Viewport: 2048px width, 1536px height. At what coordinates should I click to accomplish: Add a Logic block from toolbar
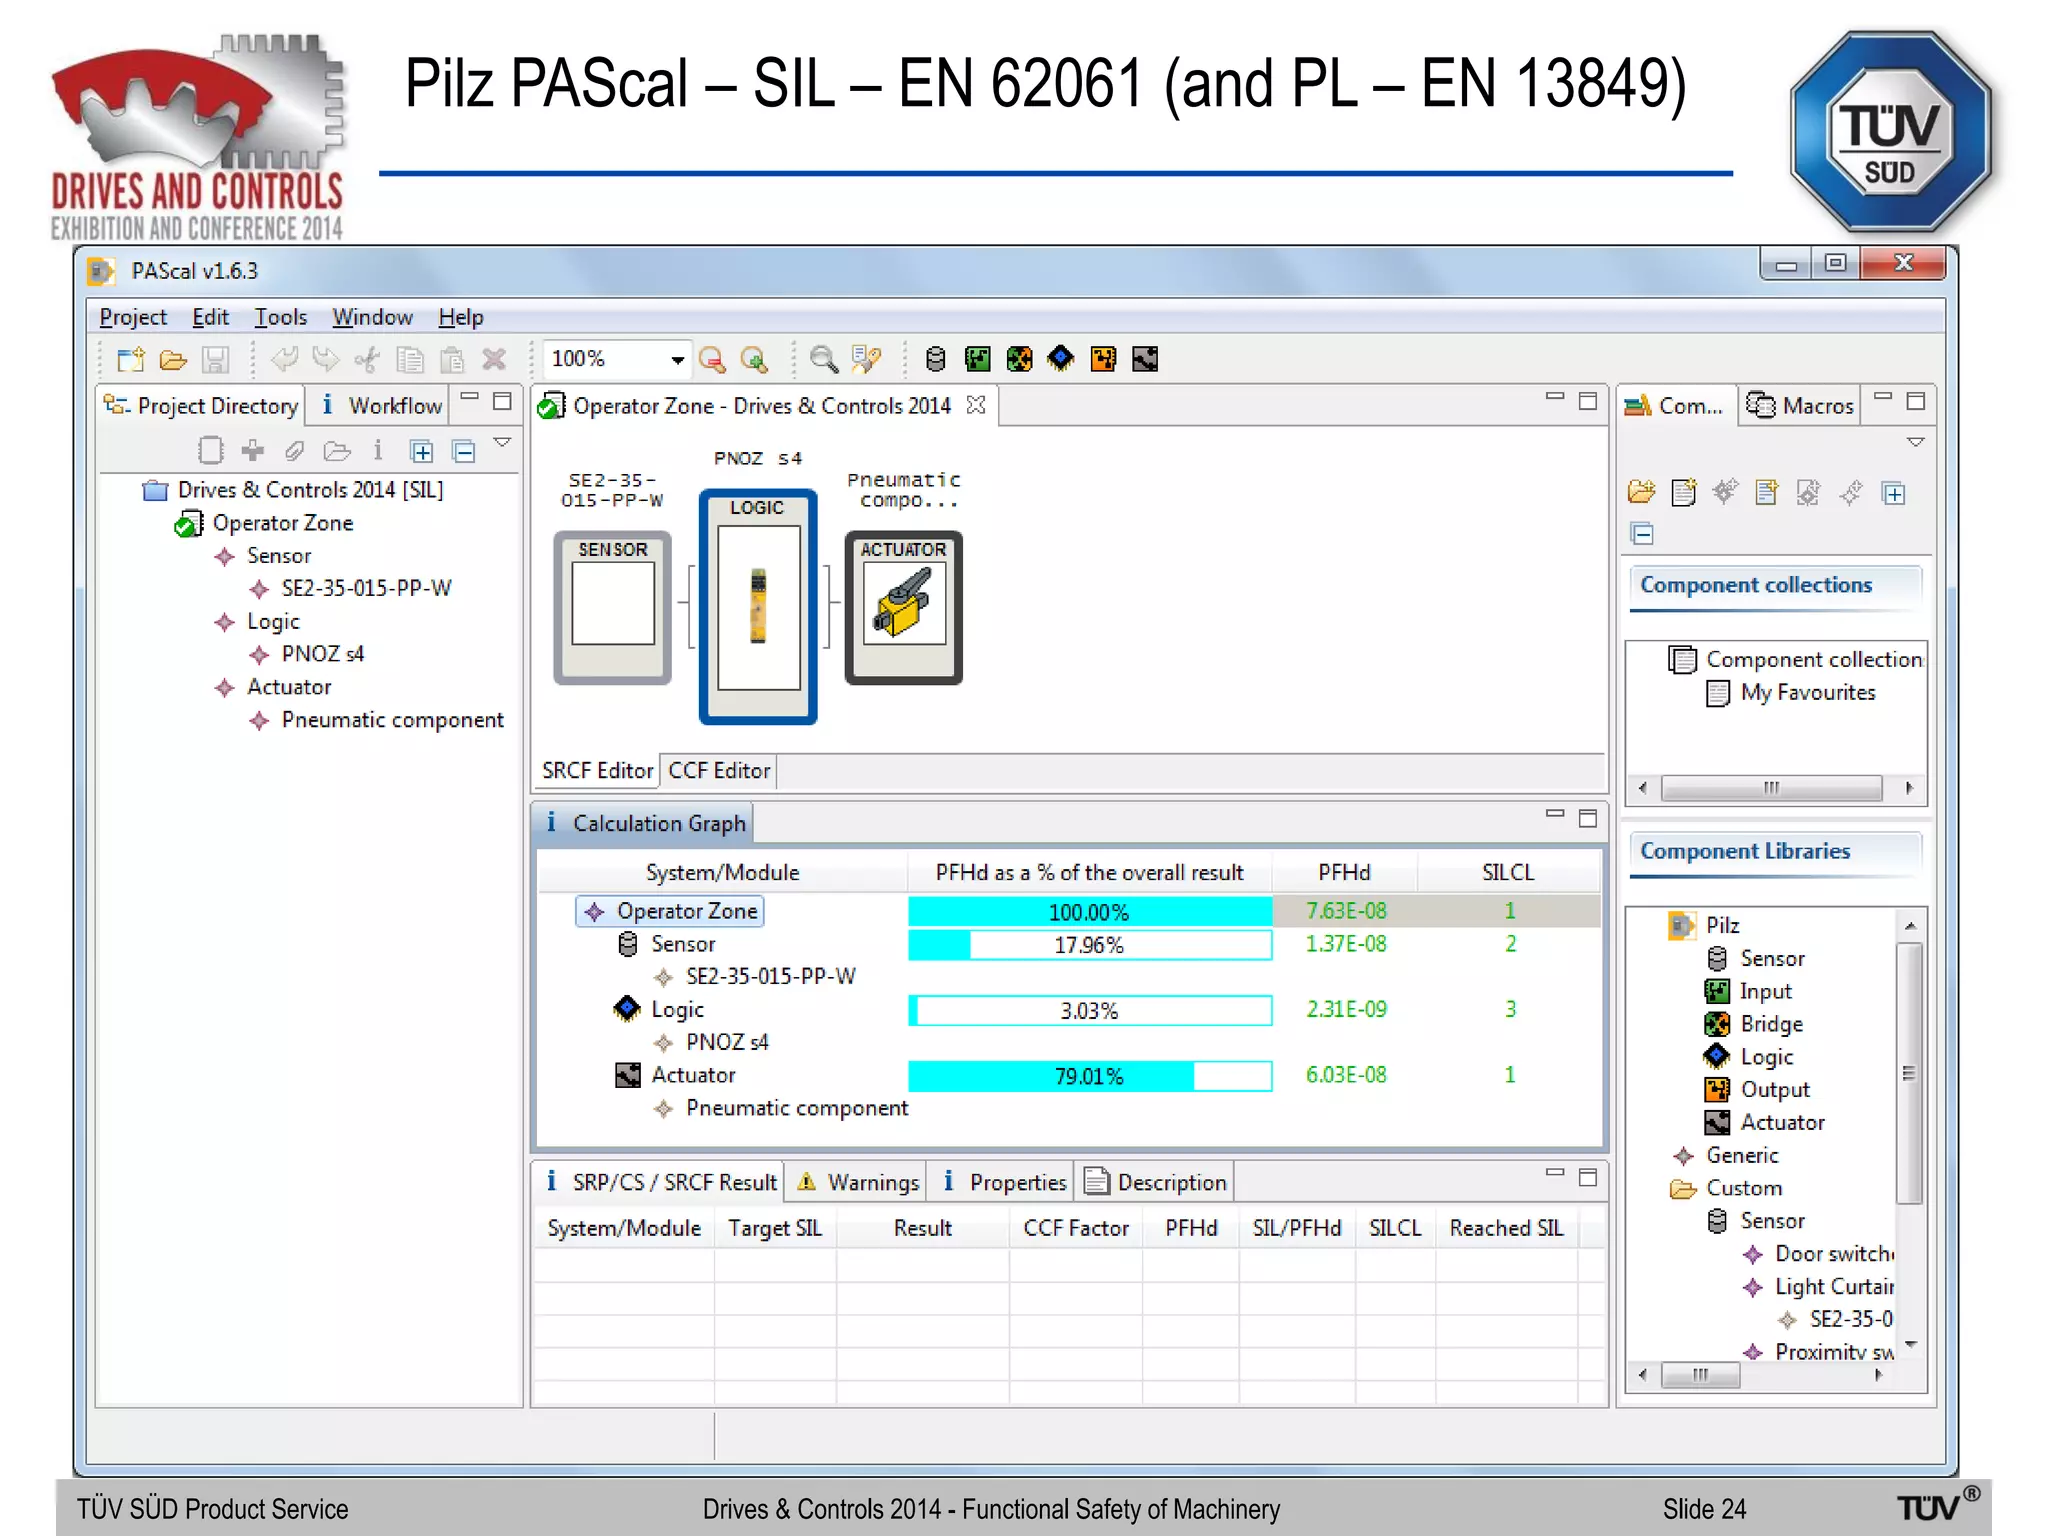pyautogui.click(x=1061, y=358)
